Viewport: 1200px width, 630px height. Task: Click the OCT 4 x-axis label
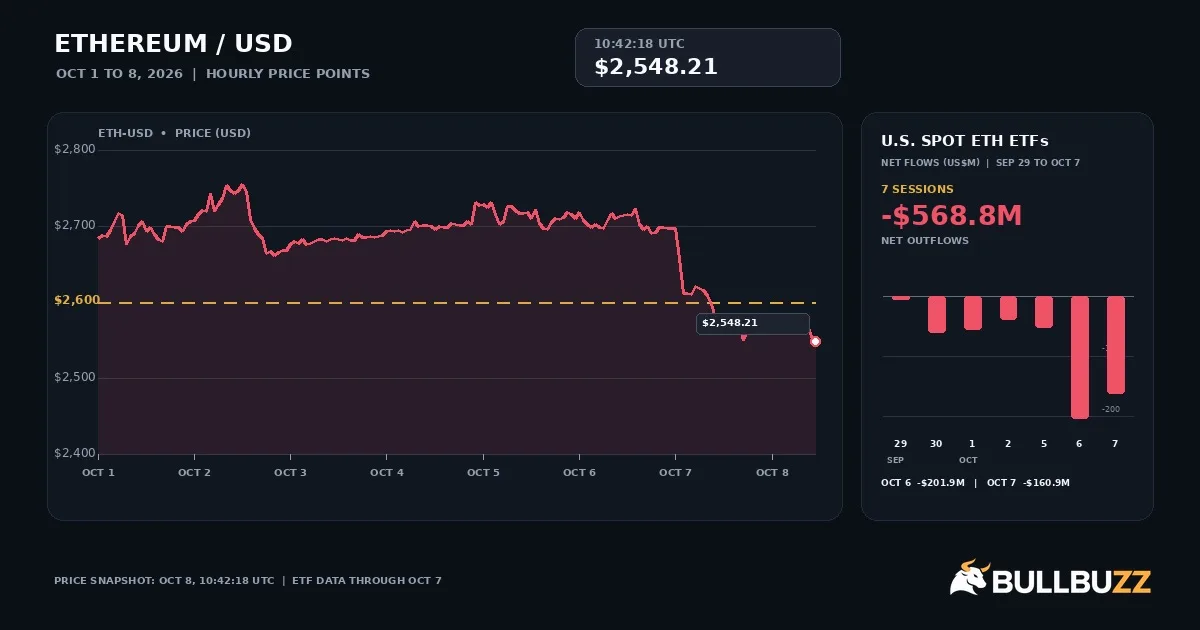point(387,472)
